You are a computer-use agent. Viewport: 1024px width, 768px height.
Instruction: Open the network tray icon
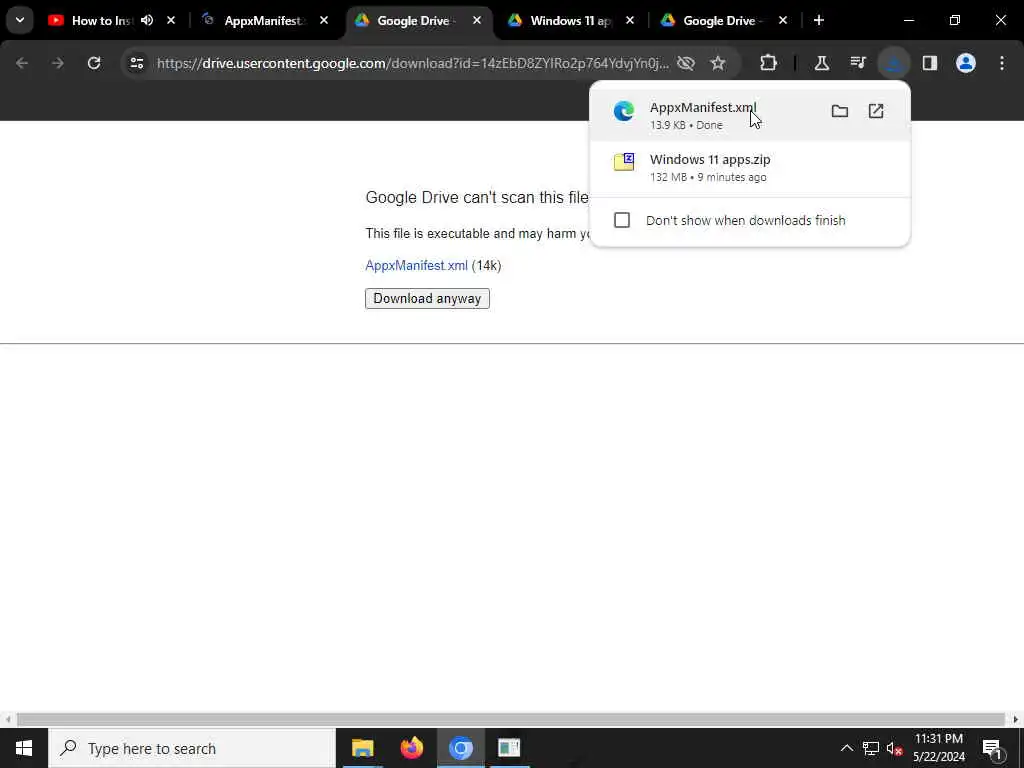pyautogui.click(x=871, y=748)
